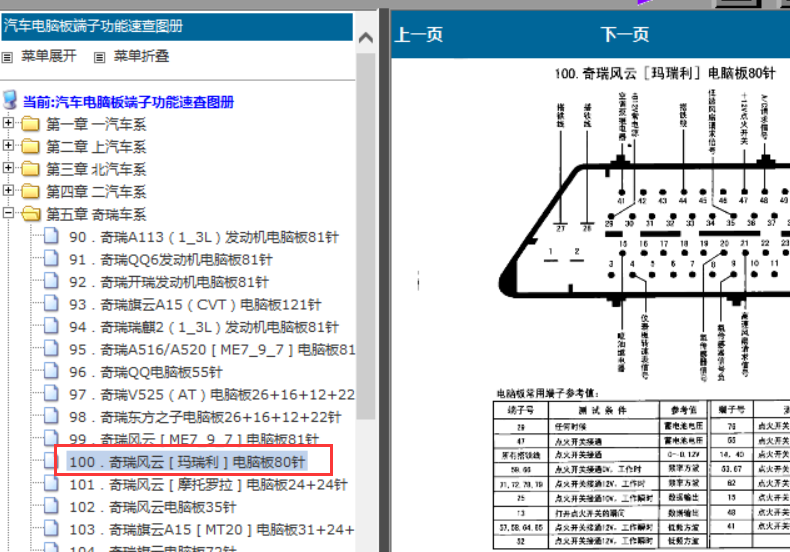Click the page icon of entry 97
Viewport: 790px width, 552px height.
click(51, 393)
